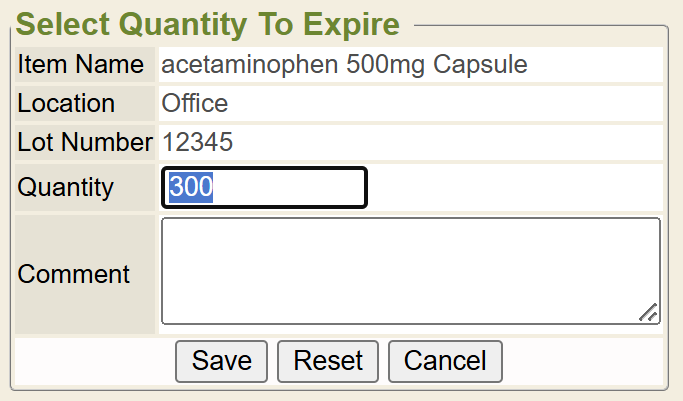683x401 pixels.
Task: Click the Location label
Action: (x=66, y=103)
